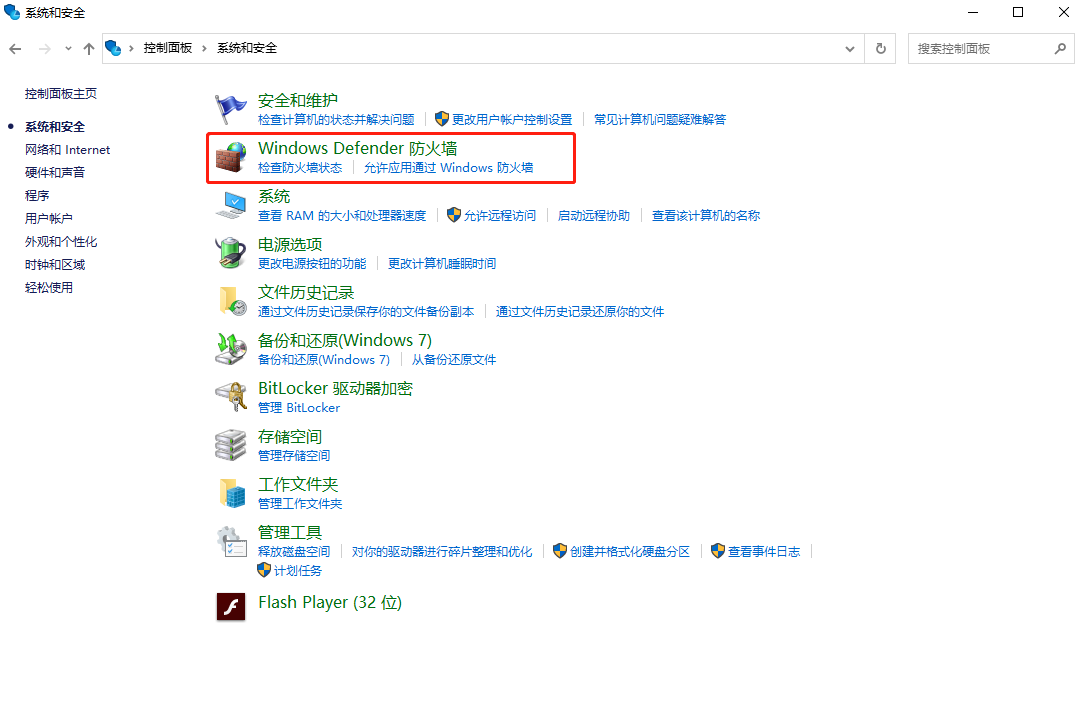The image size is (1084, 713).
Task: Click the System computer monitor icon
Action: (x=230, y=205)
